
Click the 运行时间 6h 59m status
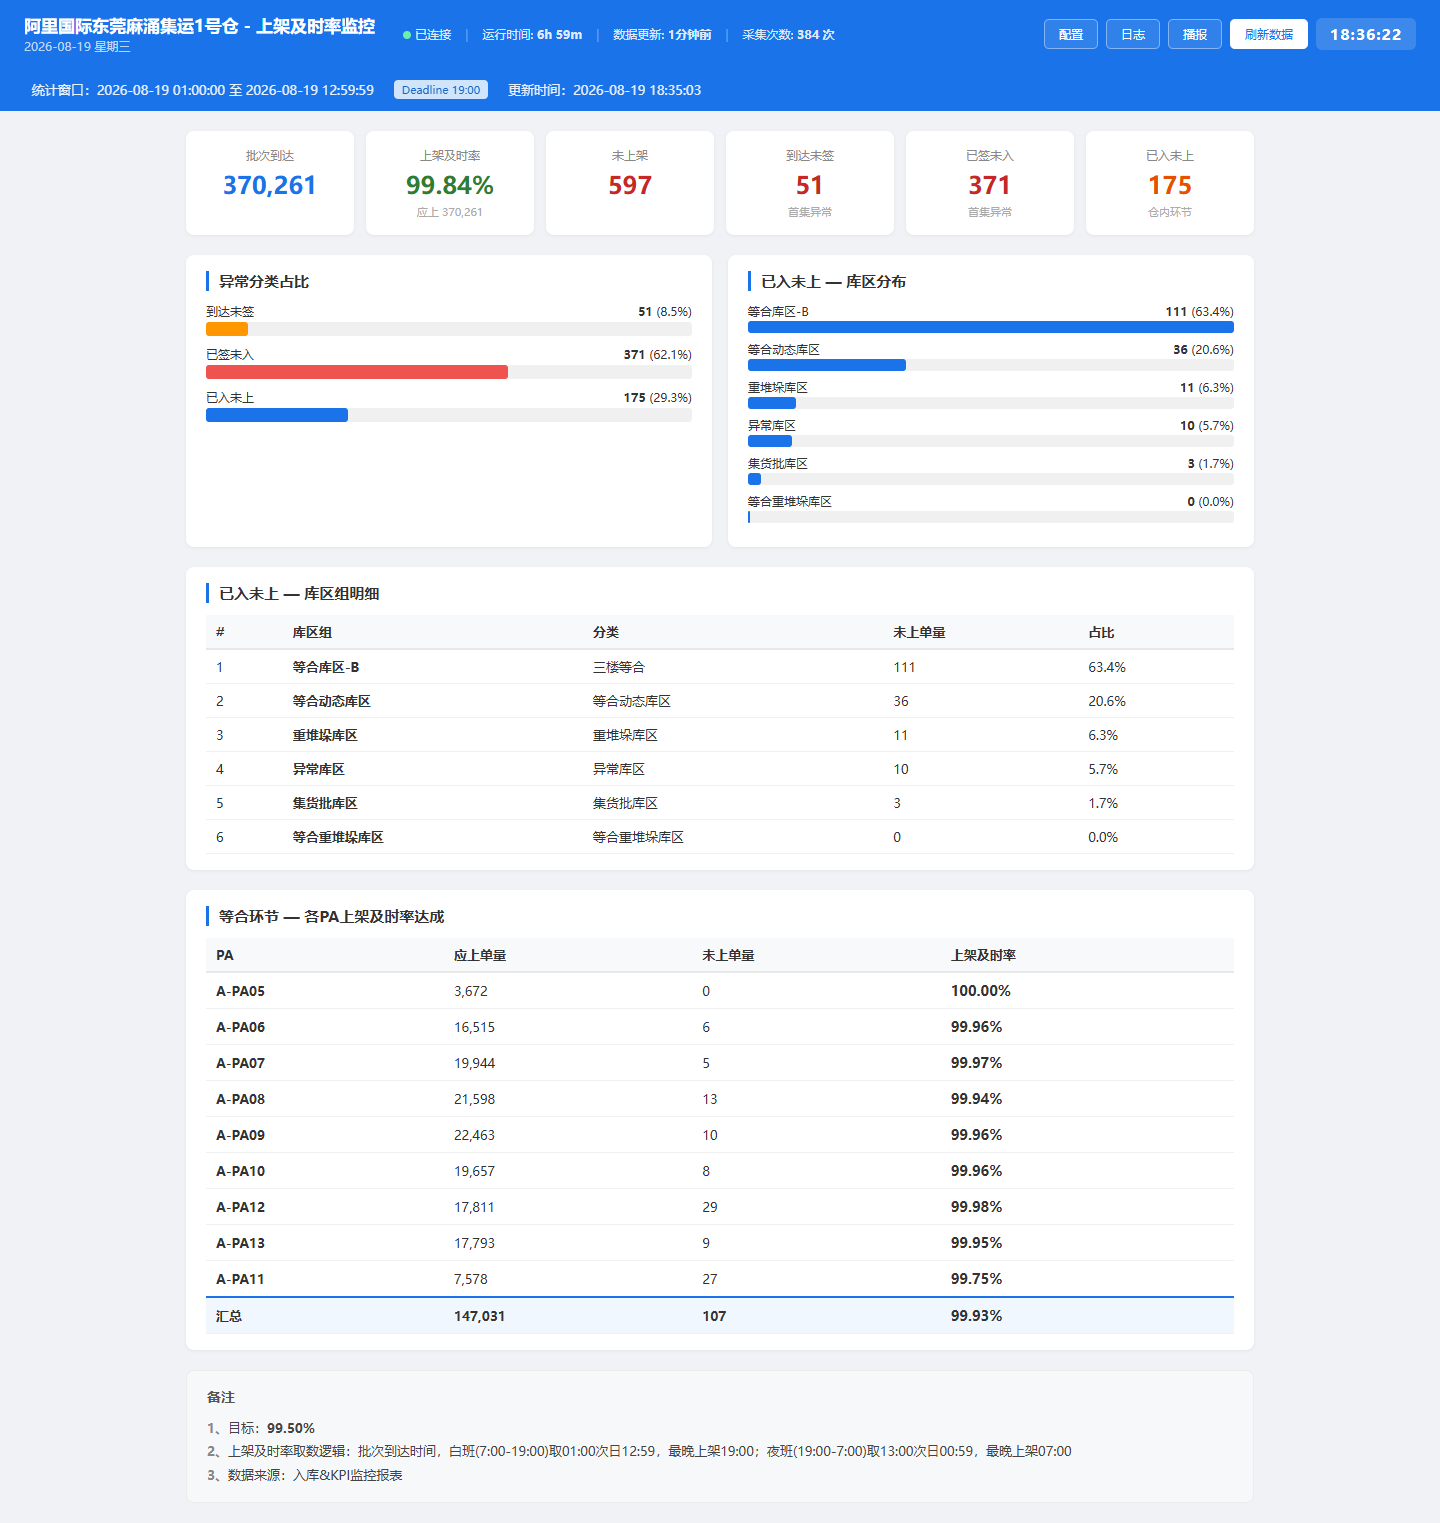[532, 35]
